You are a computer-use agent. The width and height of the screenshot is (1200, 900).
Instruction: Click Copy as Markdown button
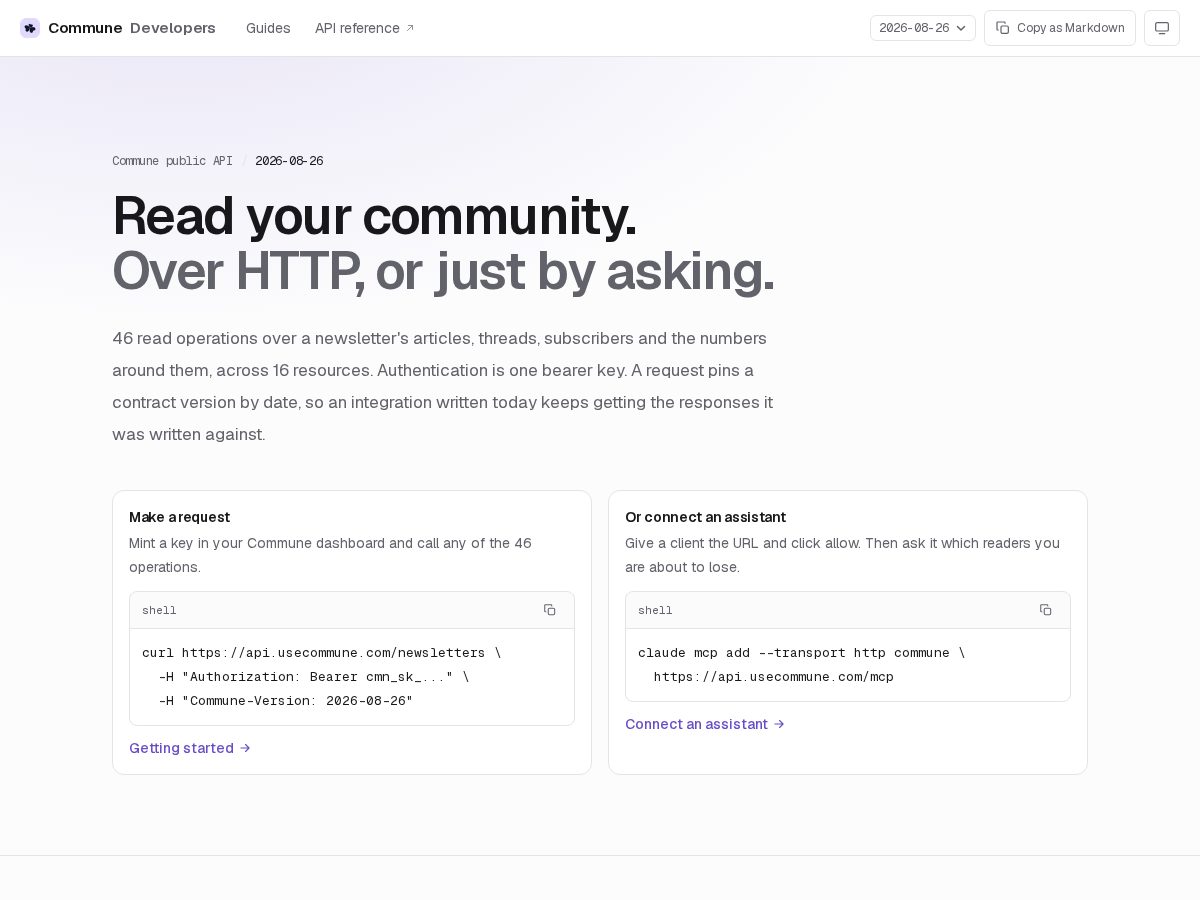click(1060, 28)
